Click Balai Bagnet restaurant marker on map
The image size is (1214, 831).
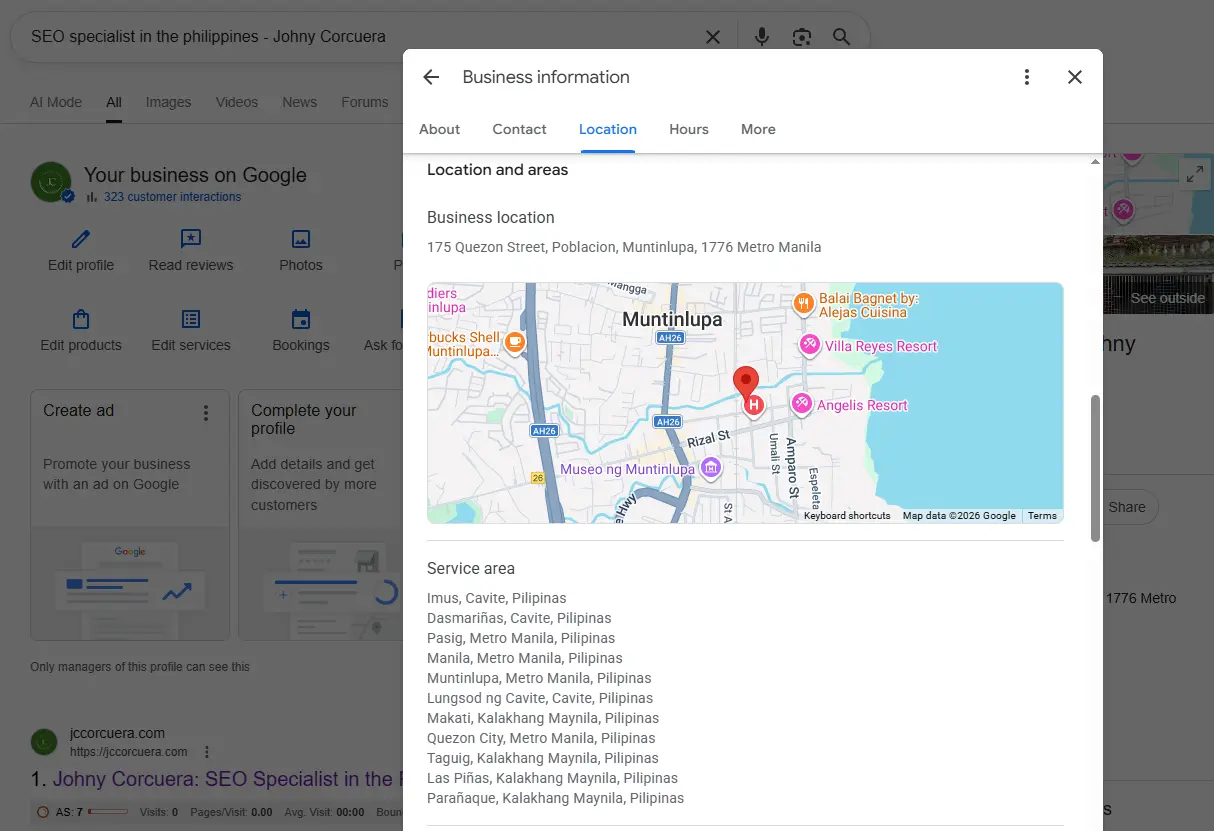pos(803,304)
